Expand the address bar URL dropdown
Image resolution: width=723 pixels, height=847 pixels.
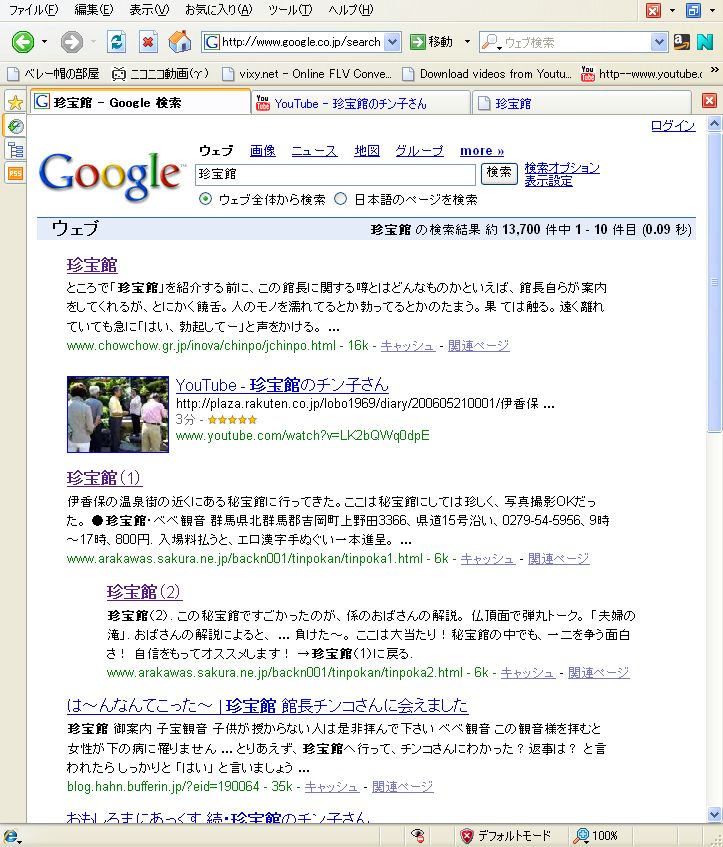click(x=392, y=42)
